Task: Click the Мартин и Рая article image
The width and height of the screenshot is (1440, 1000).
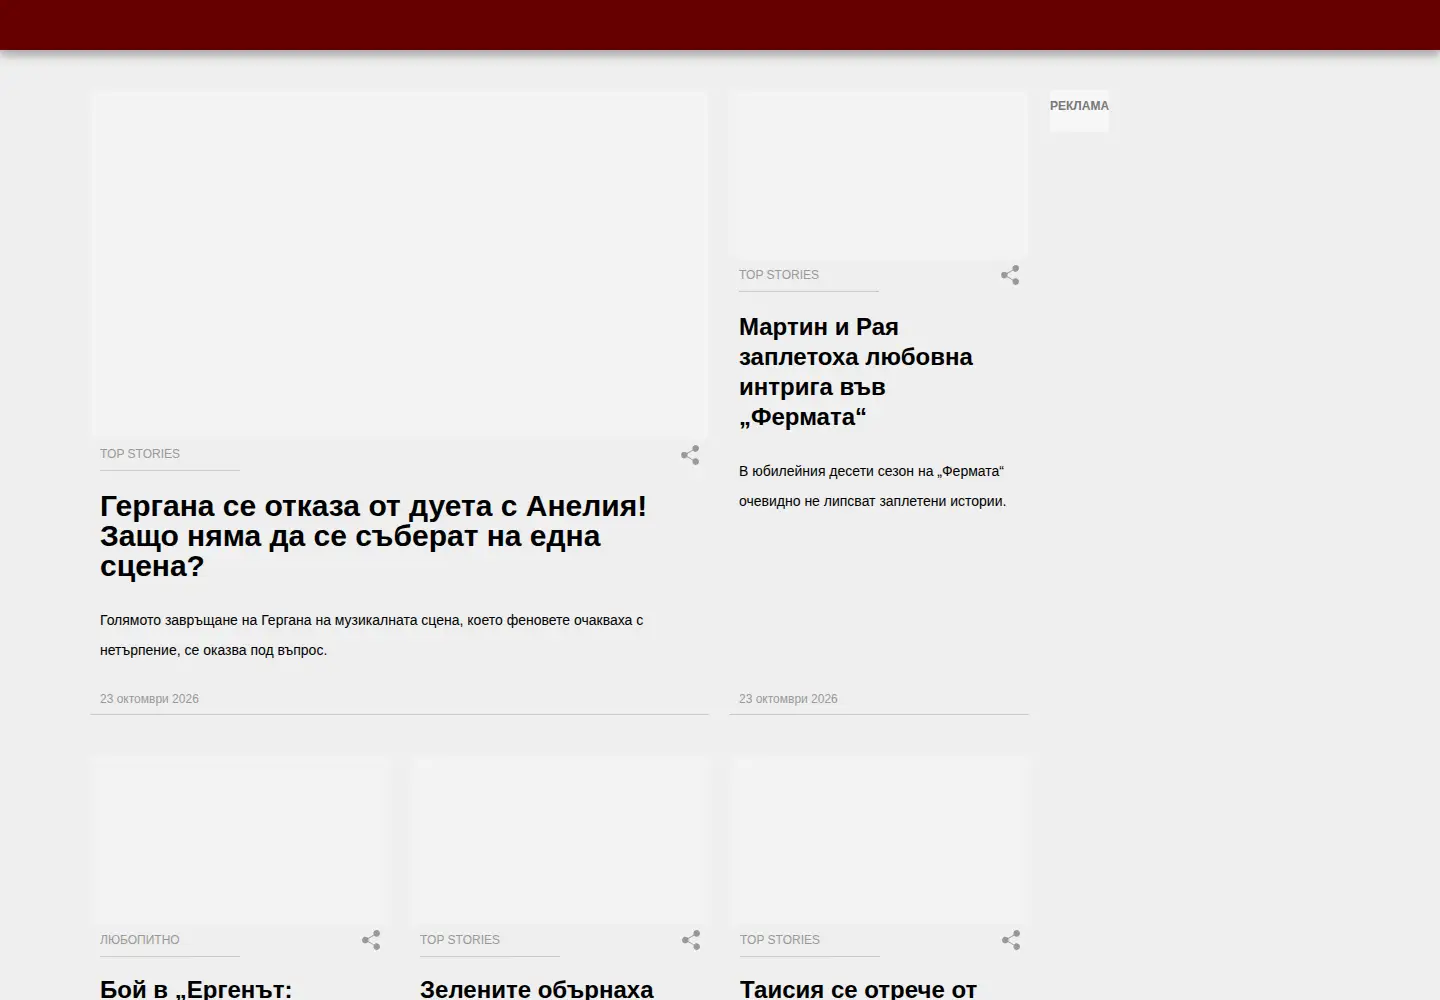Action: 878,176
